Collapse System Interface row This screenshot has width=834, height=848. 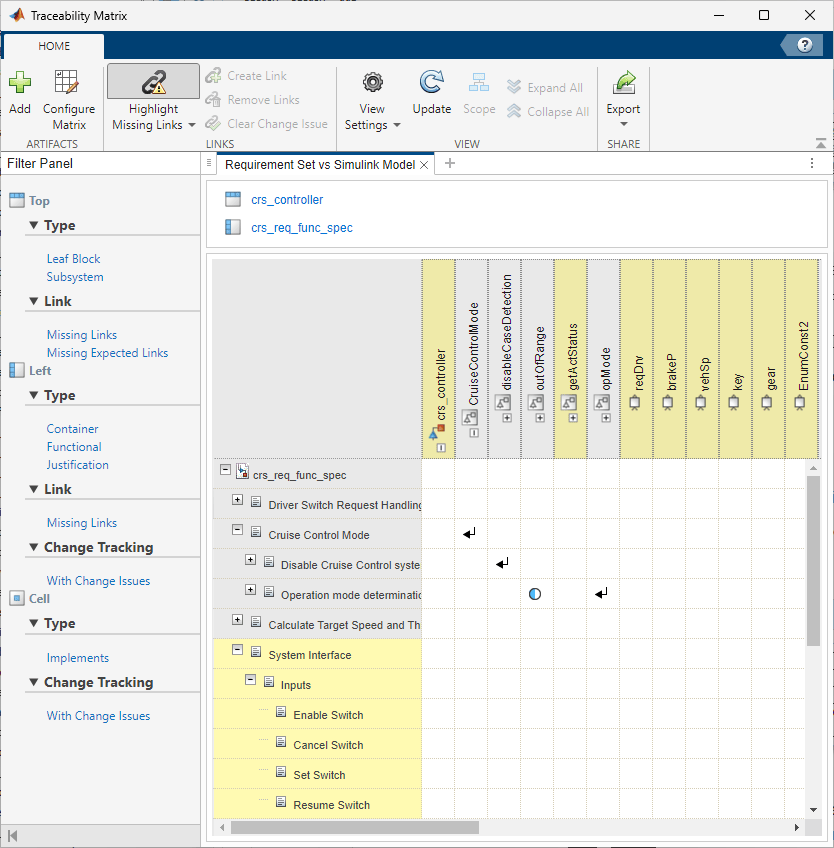click(x=237, y=650)
